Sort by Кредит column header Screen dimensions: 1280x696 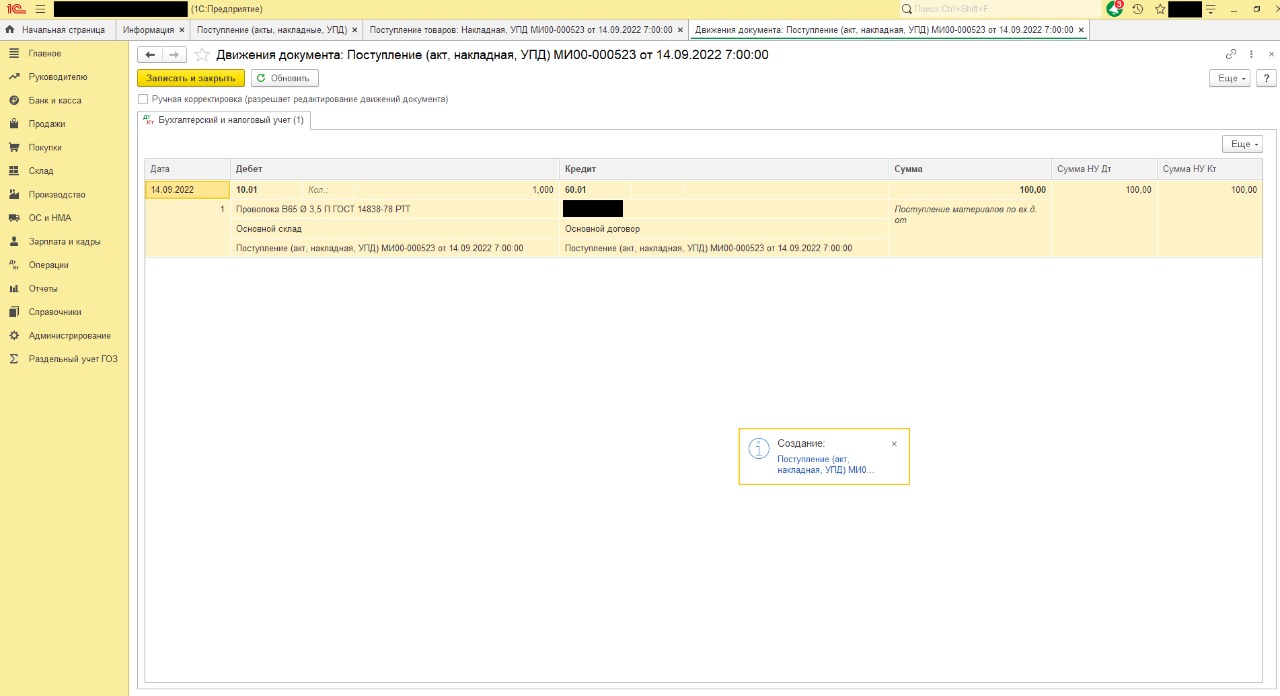coord(725,169)
